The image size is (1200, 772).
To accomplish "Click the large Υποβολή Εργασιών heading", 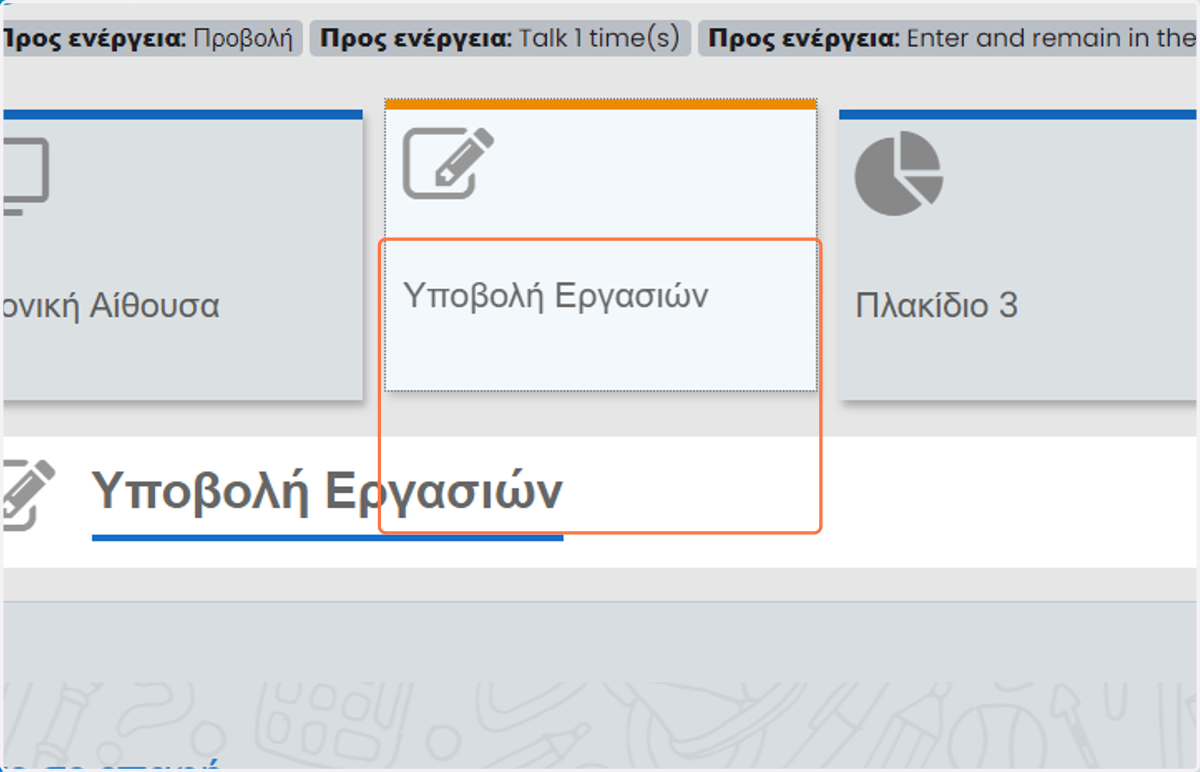I will point(327,491).
